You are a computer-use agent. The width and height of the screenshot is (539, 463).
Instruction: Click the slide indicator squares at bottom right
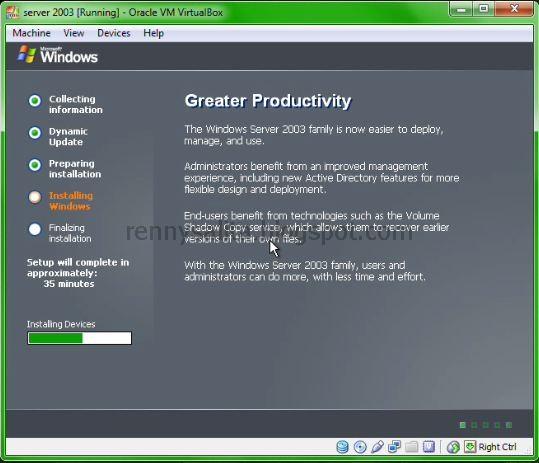click(x=486, y=425)
